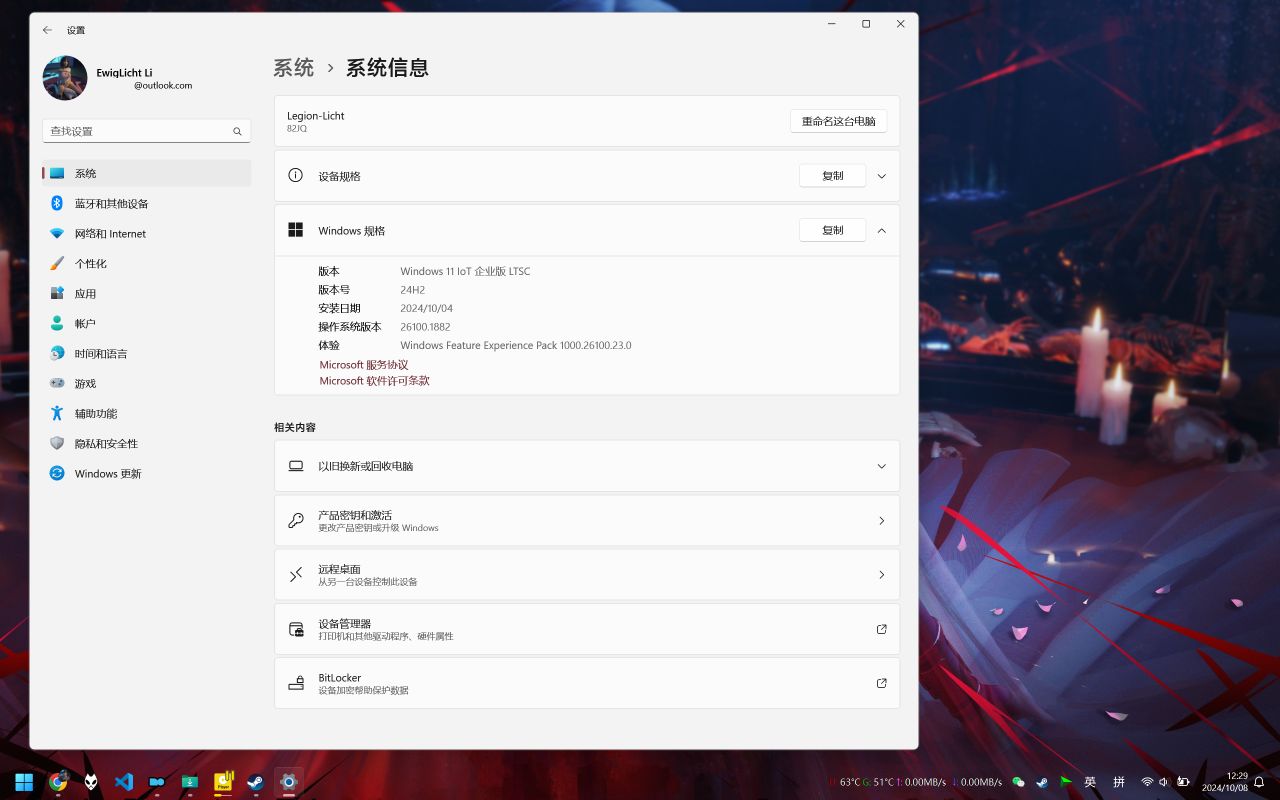The image size is (1280, 800).
Task: Focus the 查找设置 search box
Action: coord(146,131)
